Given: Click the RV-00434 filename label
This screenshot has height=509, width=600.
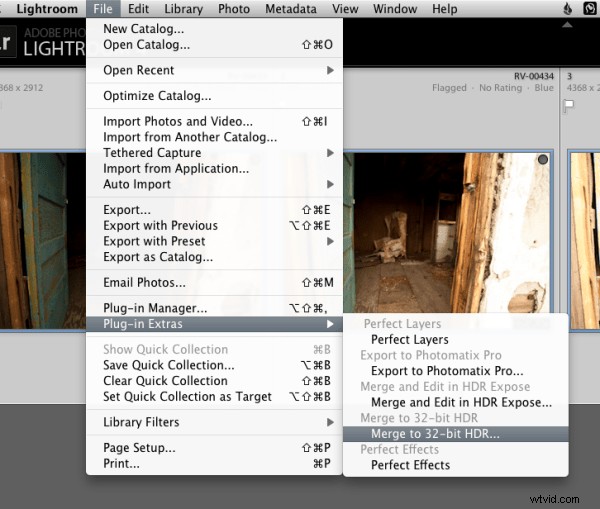Looking at the screenshot, I should pyautogui.click(x=534, y=76).
